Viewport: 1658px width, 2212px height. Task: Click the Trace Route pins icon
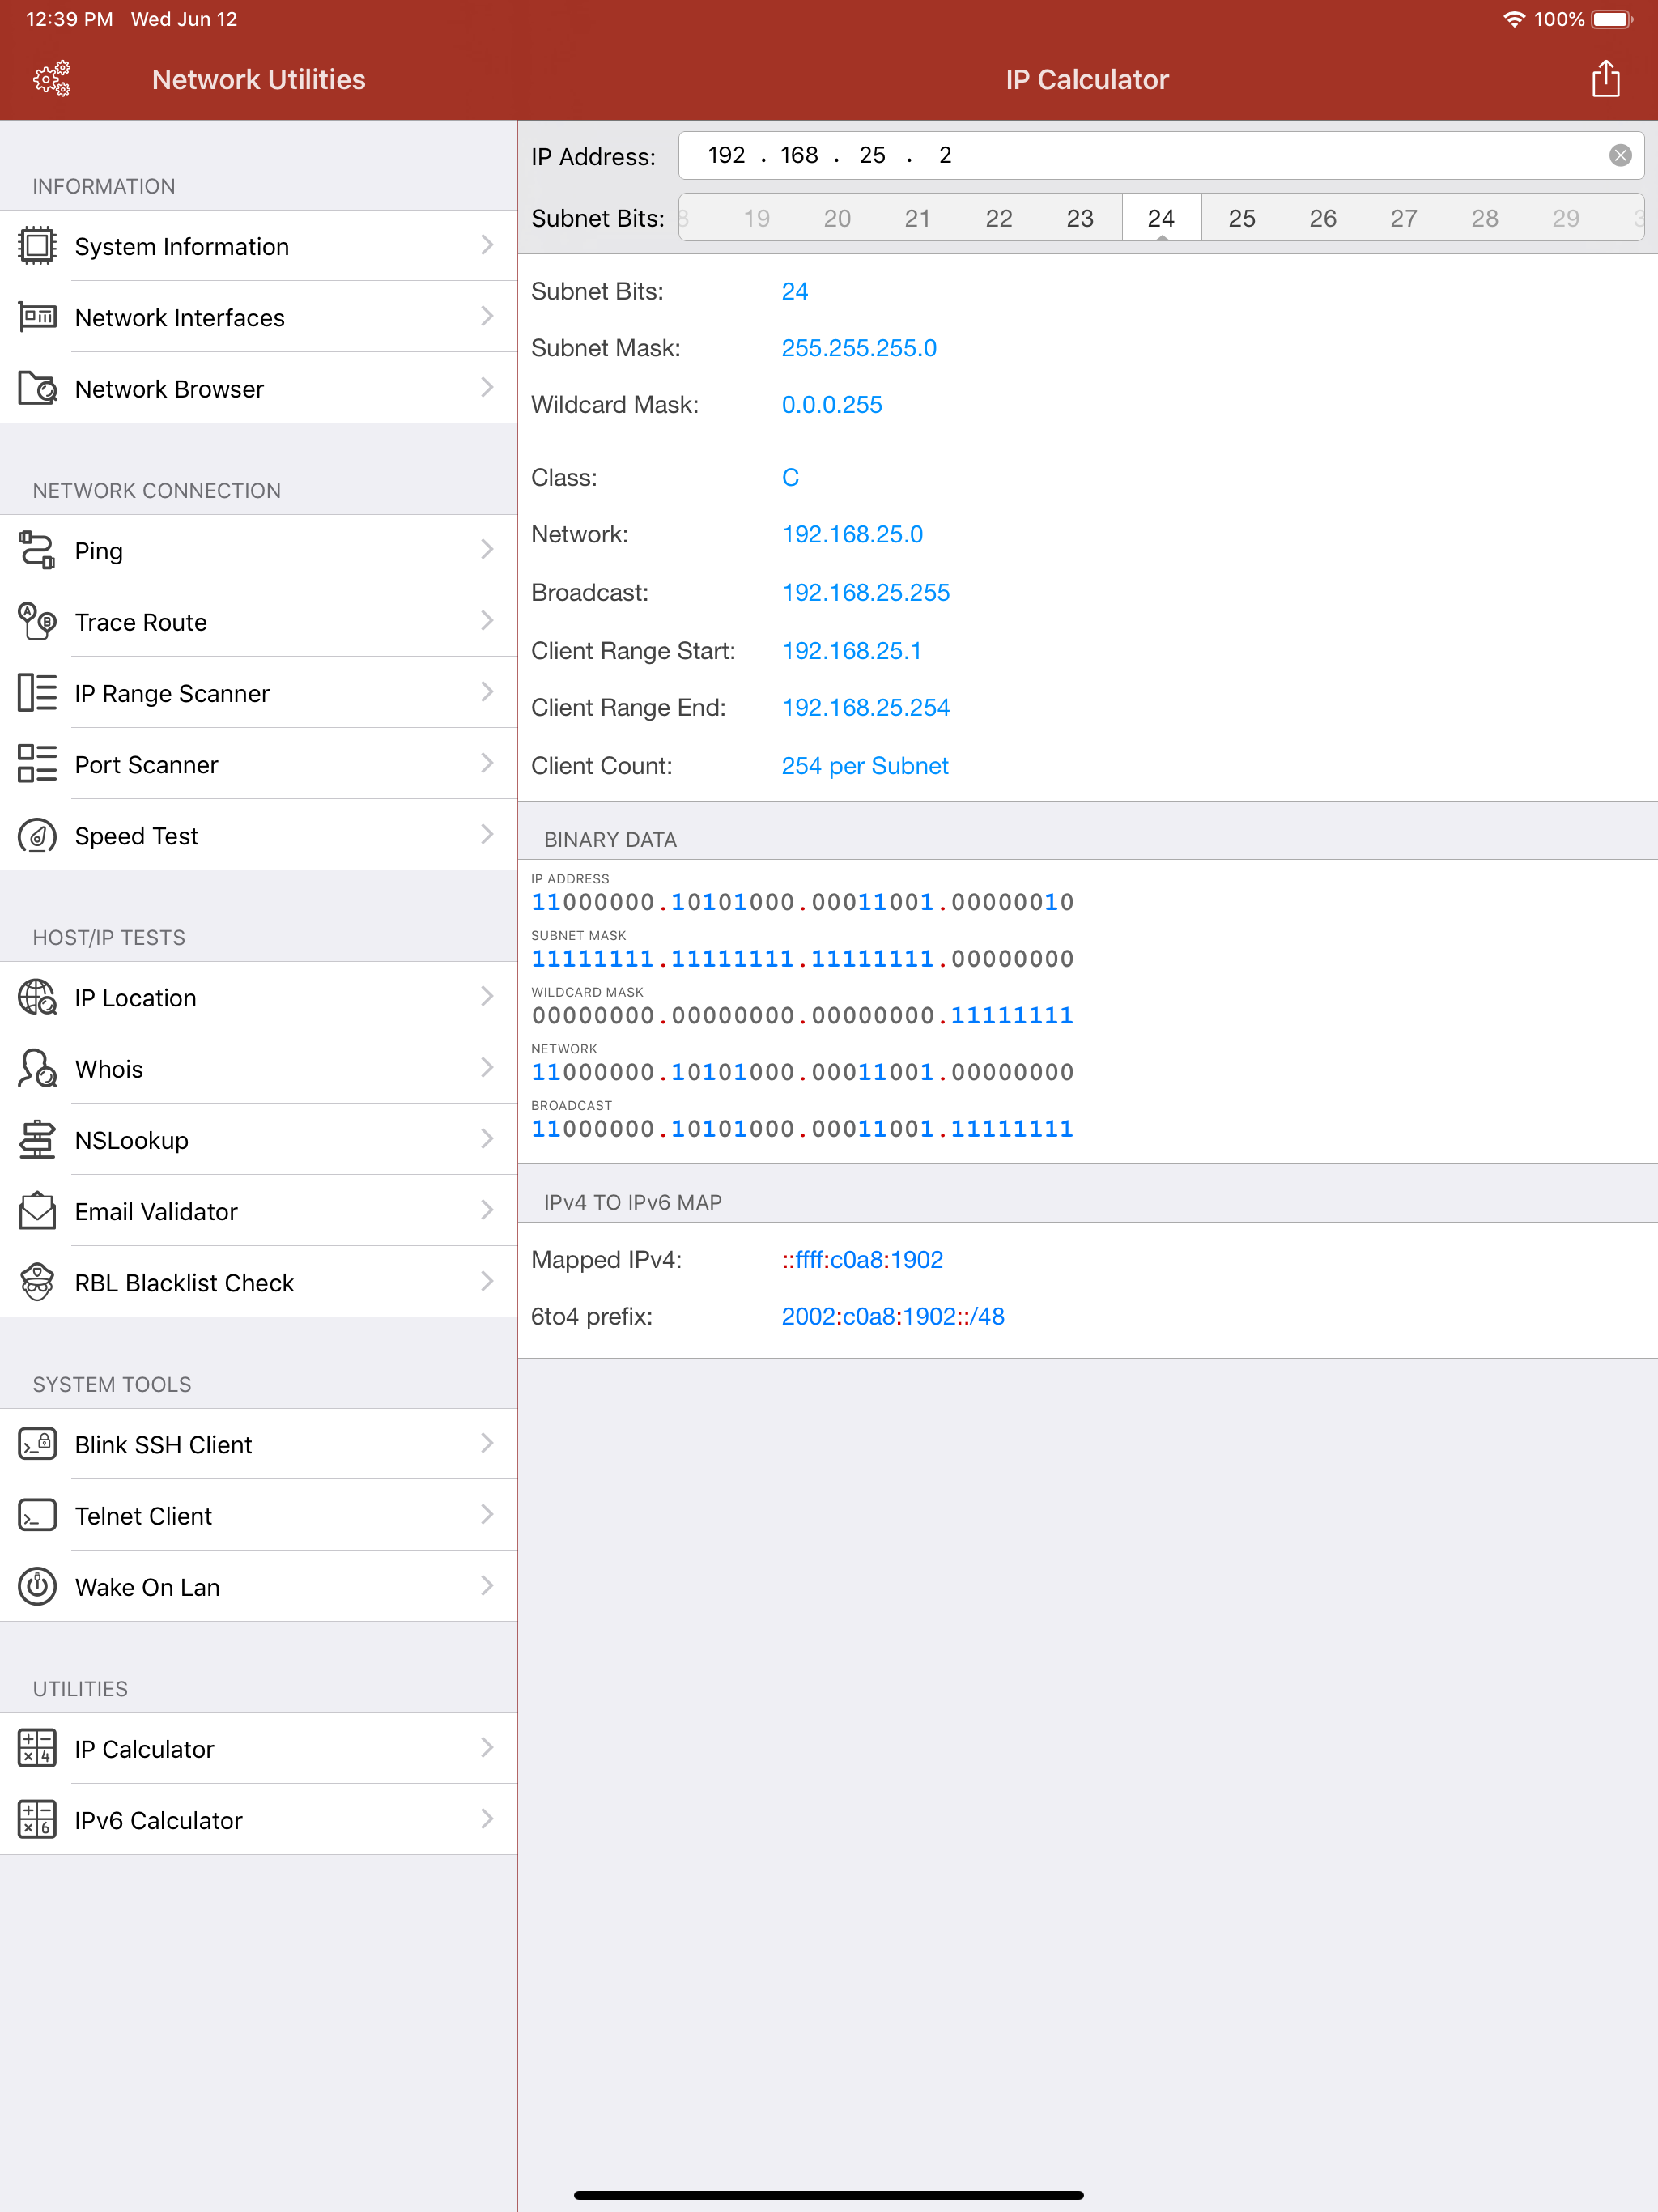(x=37, y=621)
